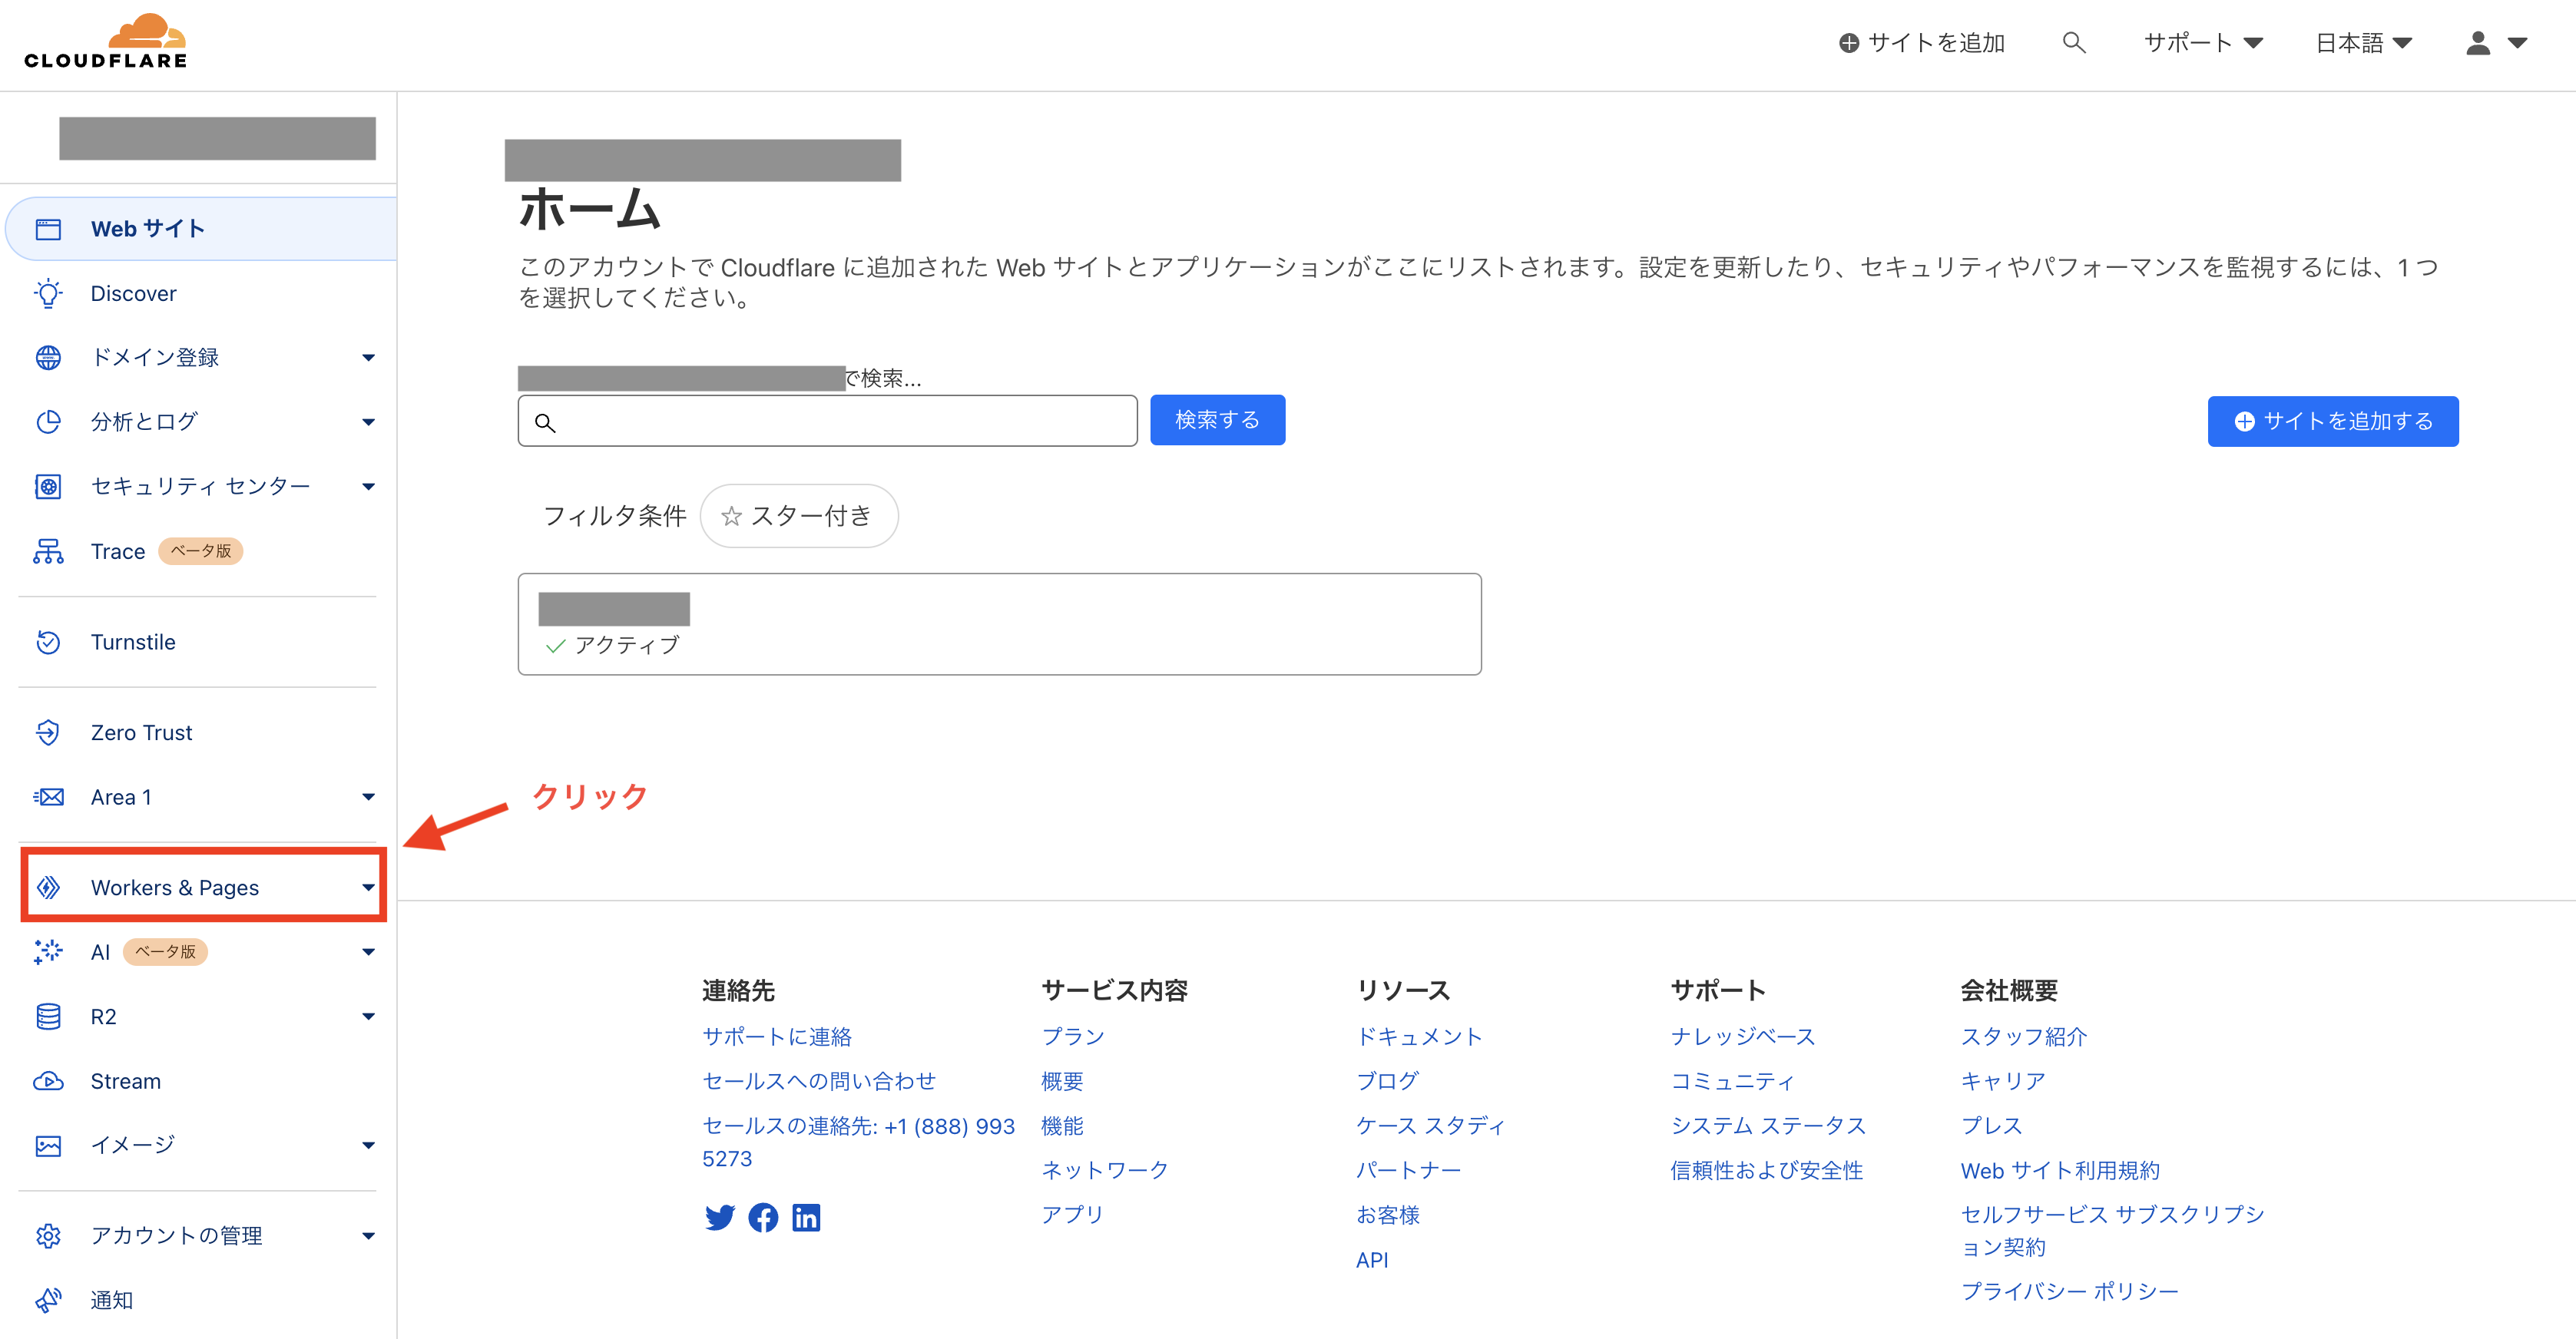Expand the ドメイン登録 sidebar section
2576x1339 pixels.
[x=368, y=358]
